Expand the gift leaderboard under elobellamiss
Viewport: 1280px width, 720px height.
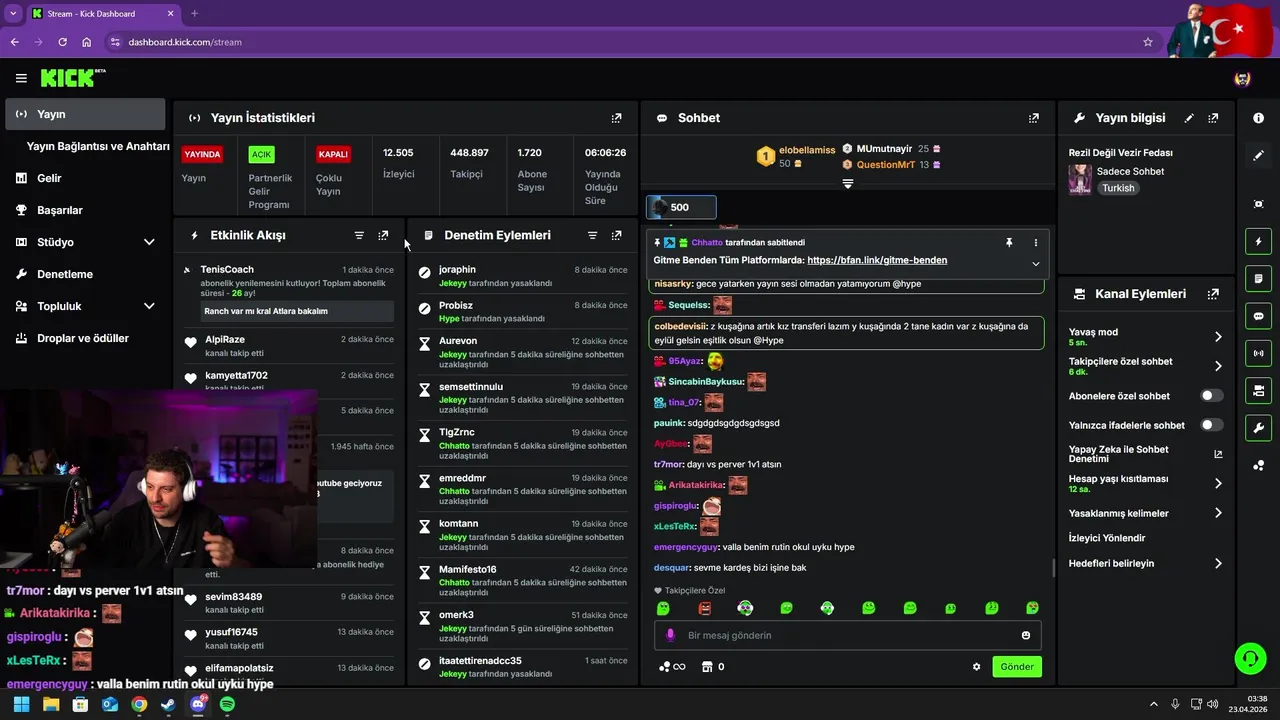(x=848, y=184)
